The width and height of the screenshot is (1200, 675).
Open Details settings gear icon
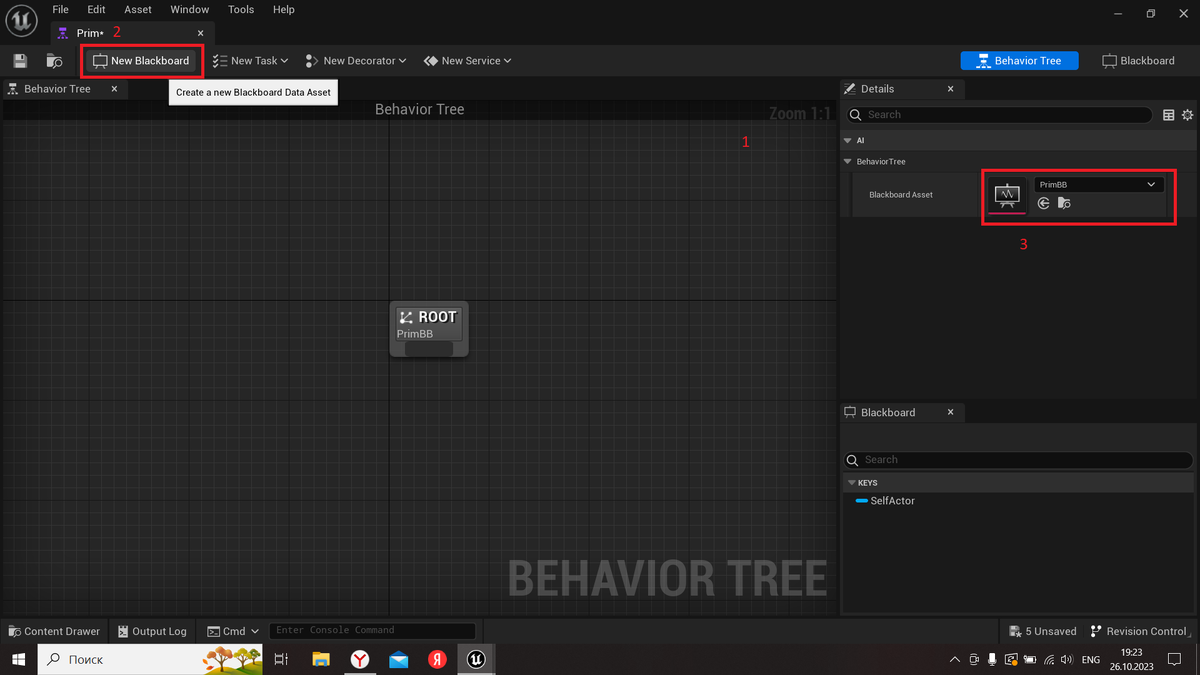tap(1188, 115)
